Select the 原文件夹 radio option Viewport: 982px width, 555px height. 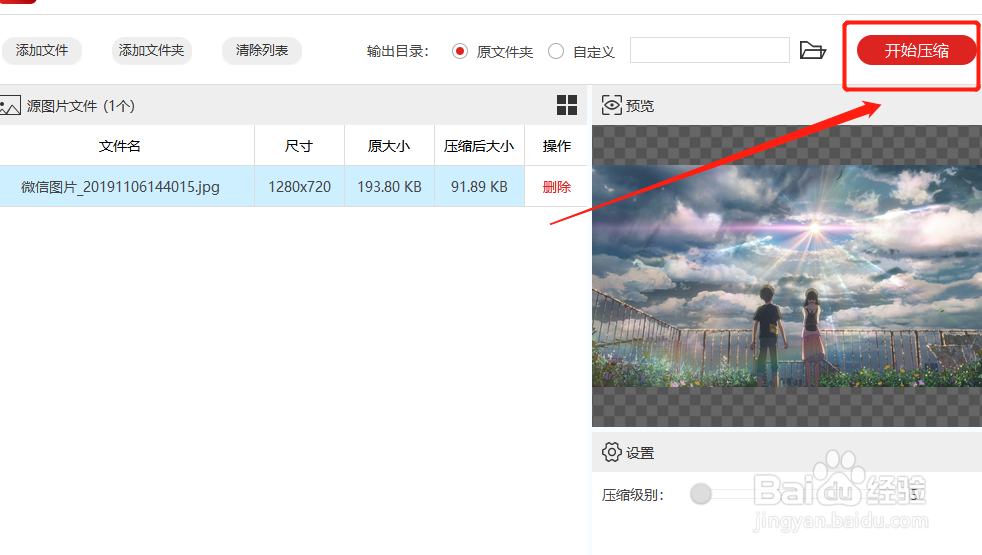pos(460,51)
